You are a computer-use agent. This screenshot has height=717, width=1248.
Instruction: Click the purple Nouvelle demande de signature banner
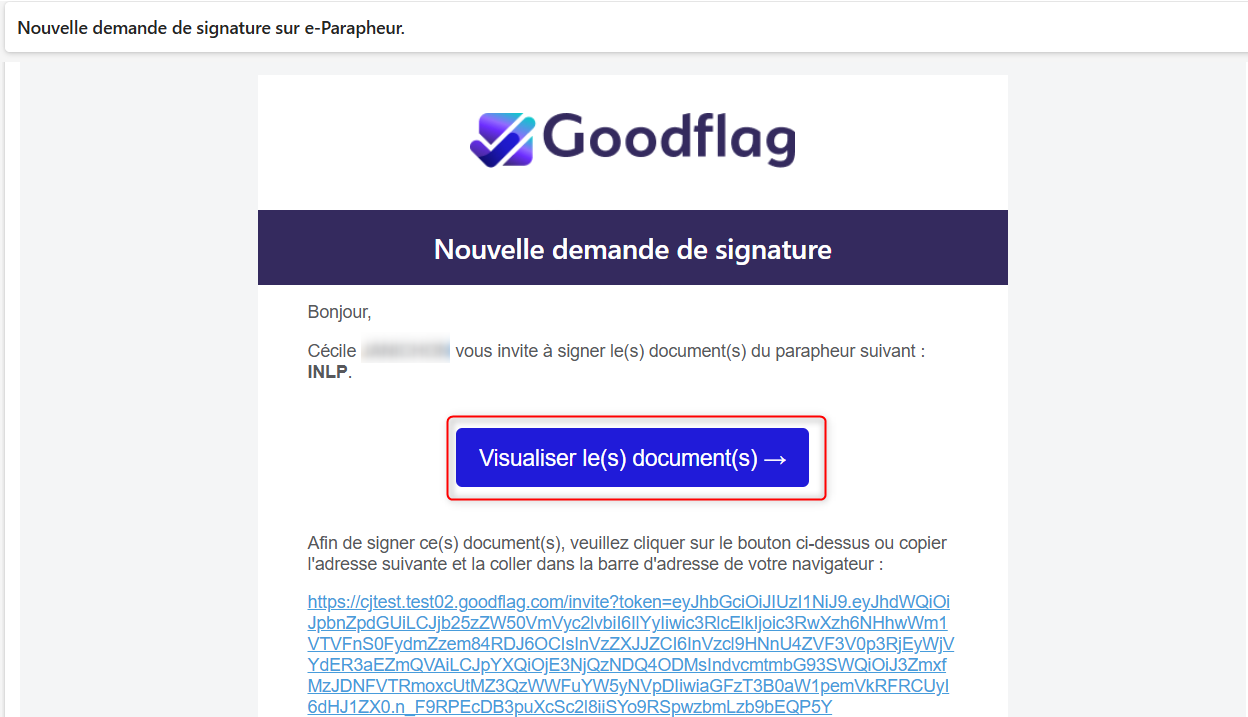coord(632,248)
